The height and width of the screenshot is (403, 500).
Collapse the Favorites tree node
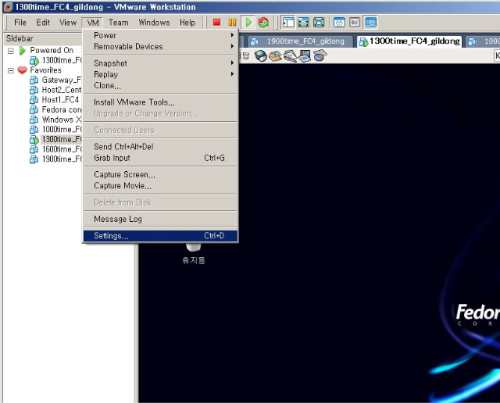(x=11, y=71)
